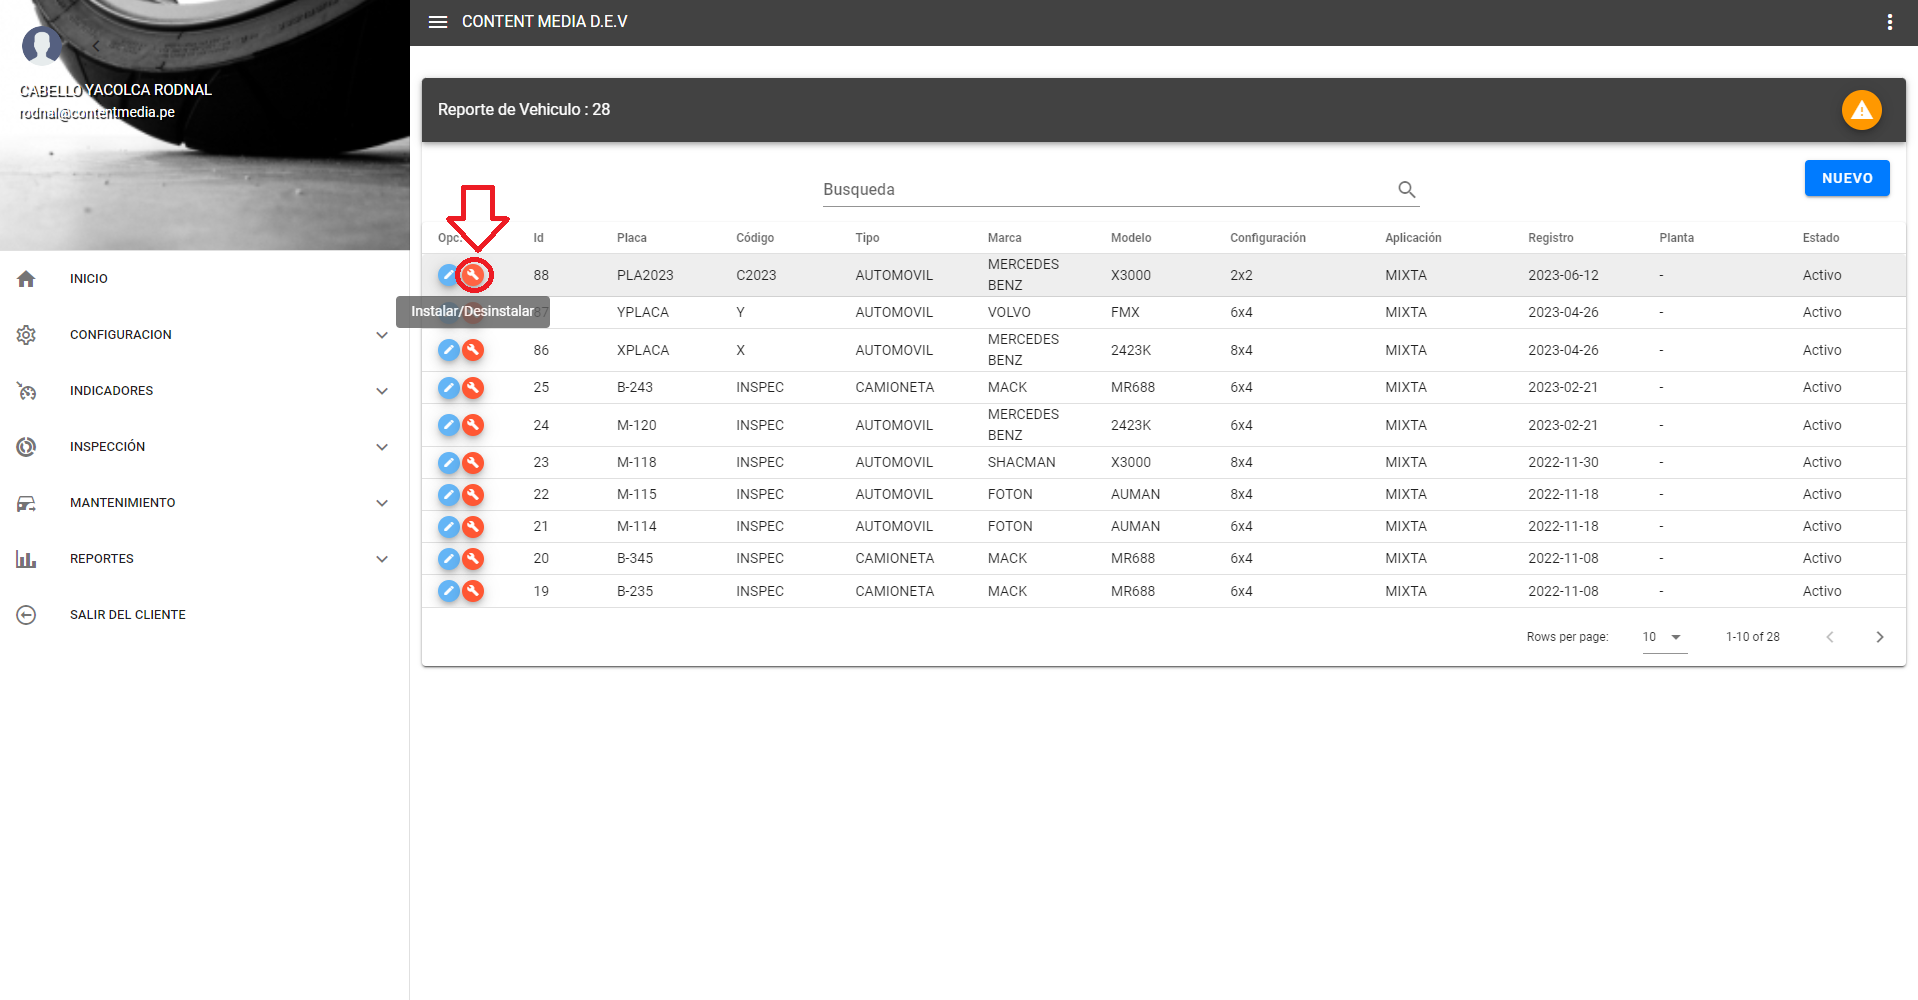Click the search magnifier icon
Screen dimensions: 1918x1000
click(1406, 190)
